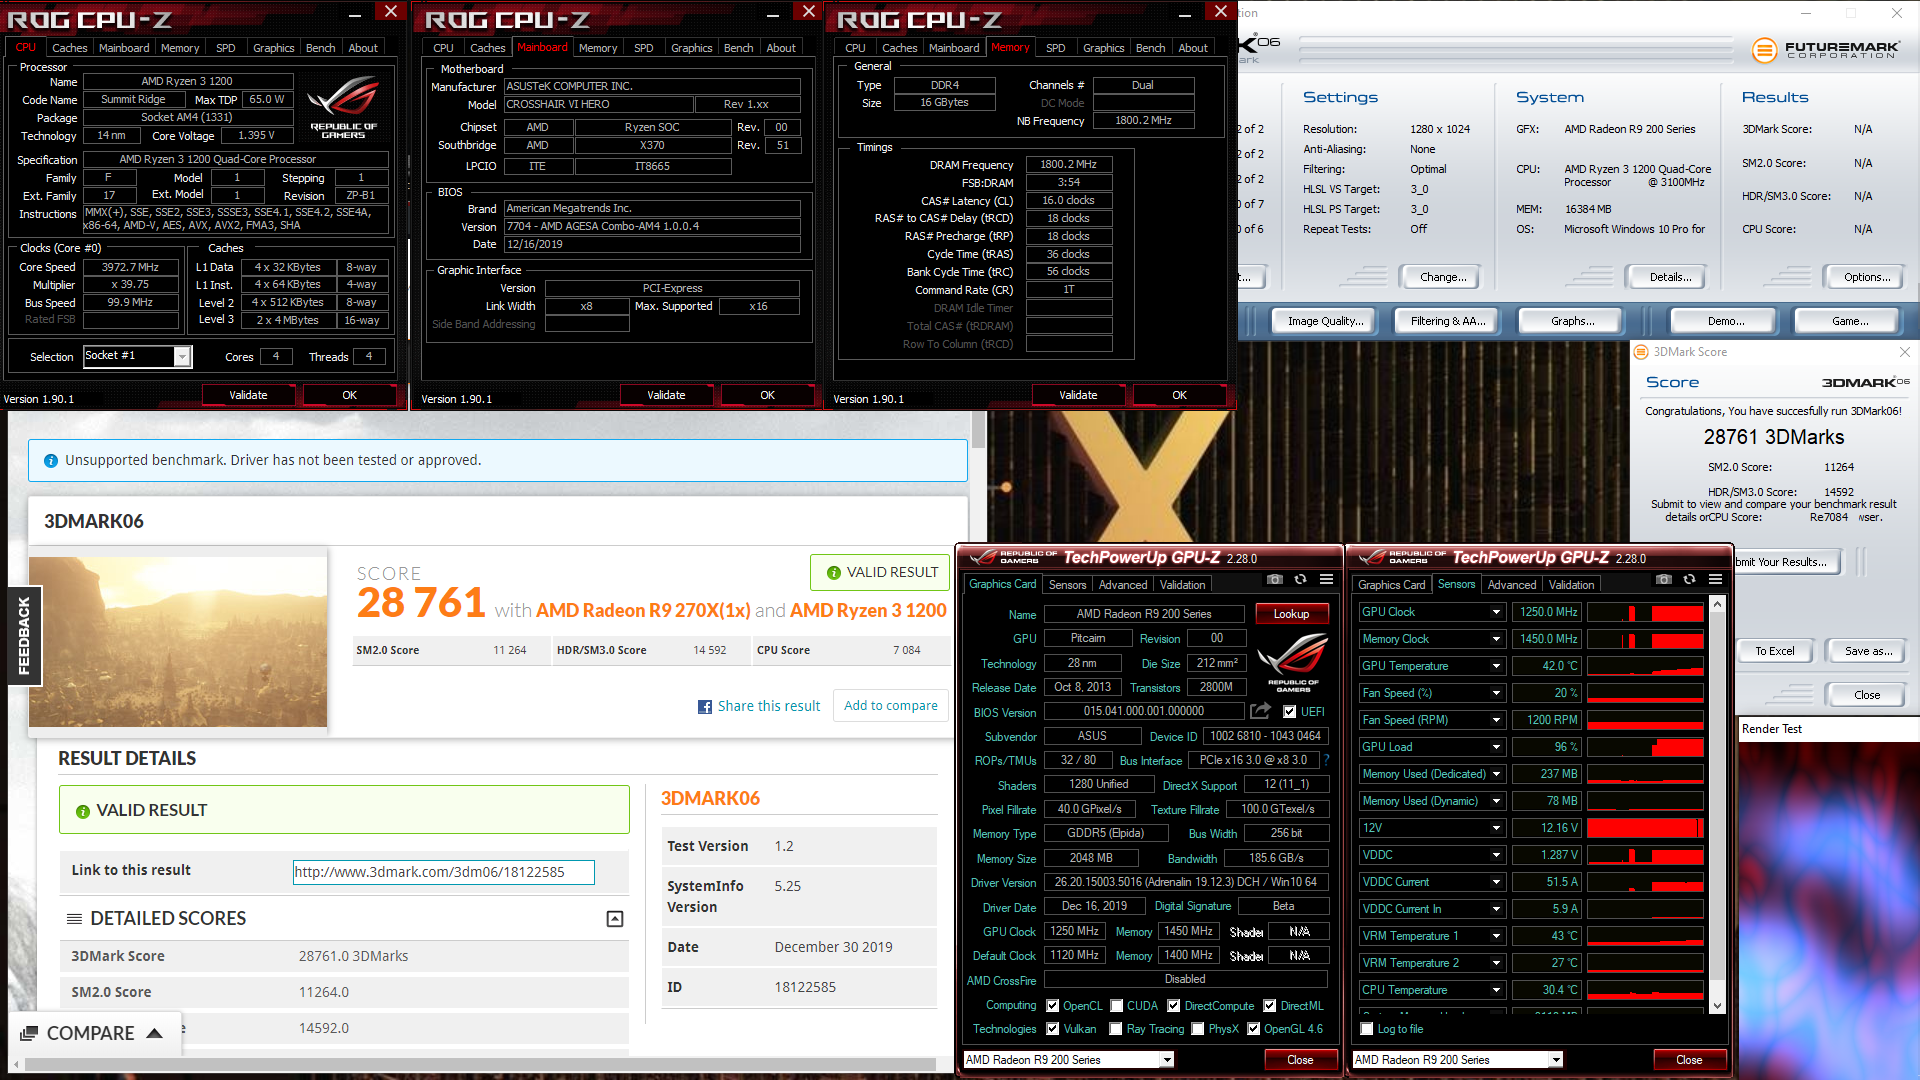The image size is (1920, 1080).
Task: Click the 3DMark06 benchmark scene thumbnail
Action: tap(178, 642)
